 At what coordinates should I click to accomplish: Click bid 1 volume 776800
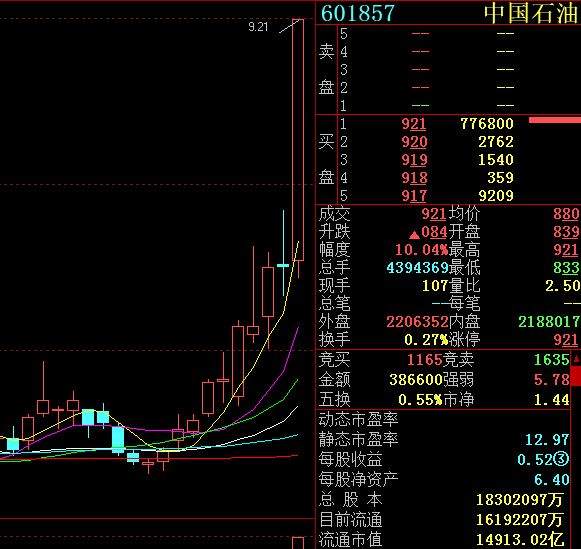pyautogui.click(x=487, y=124)
